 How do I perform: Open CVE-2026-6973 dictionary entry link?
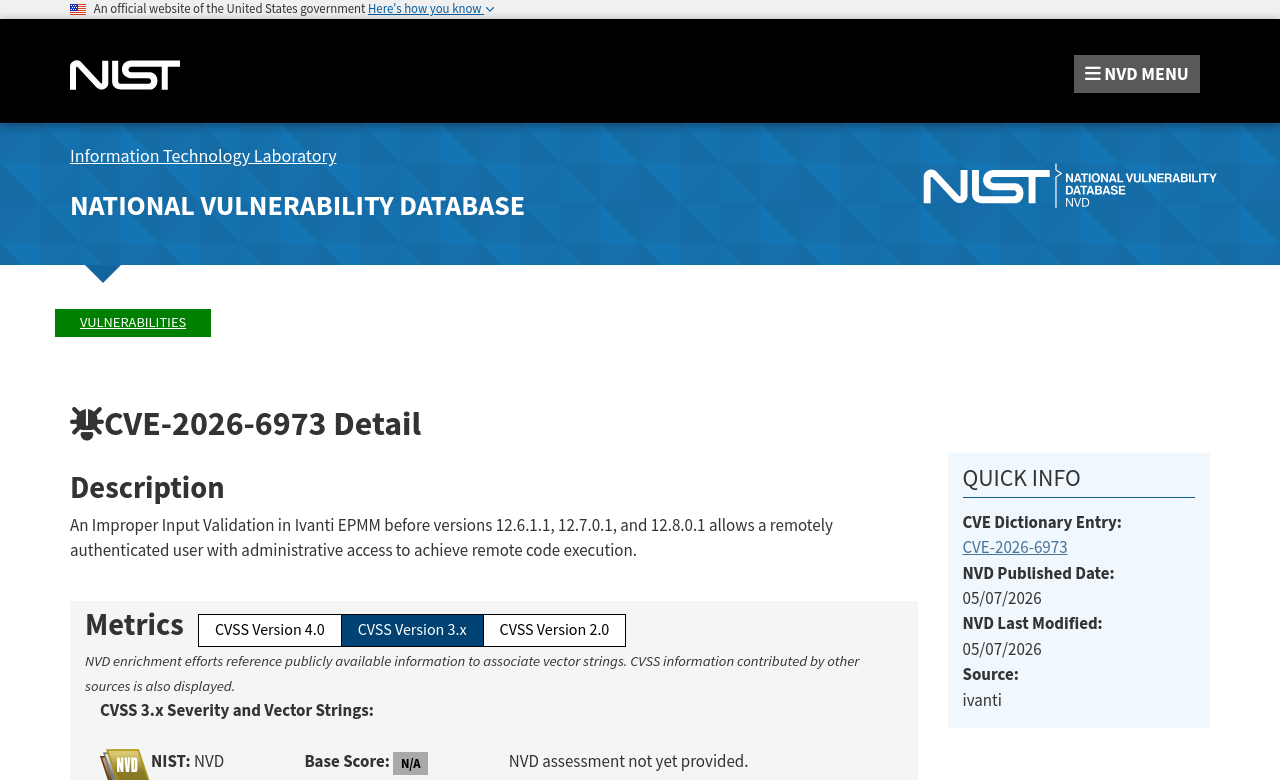[x=1015, y=548]
